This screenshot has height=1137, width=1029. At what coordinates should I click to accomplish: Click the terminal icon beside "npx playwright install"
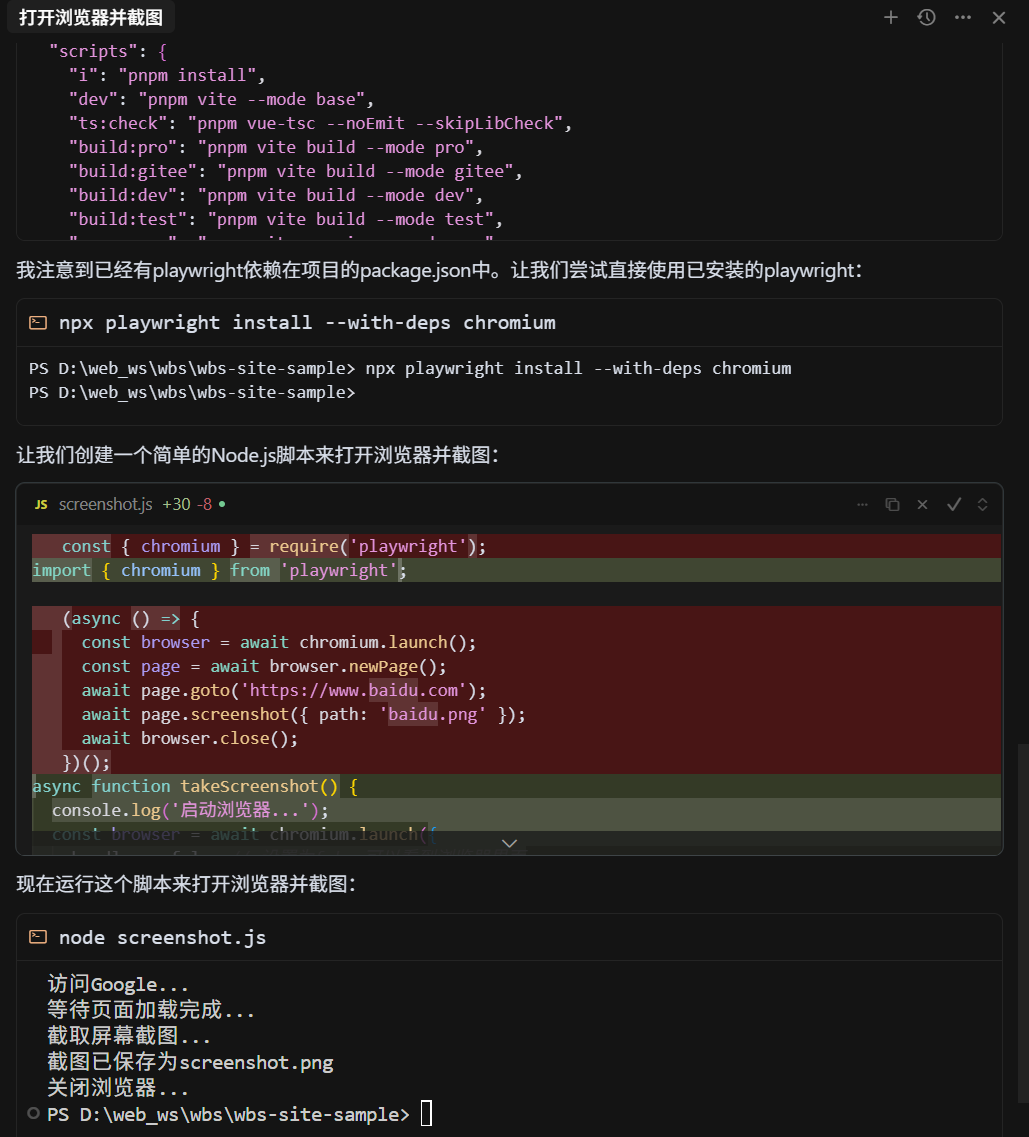pos(38,322)
